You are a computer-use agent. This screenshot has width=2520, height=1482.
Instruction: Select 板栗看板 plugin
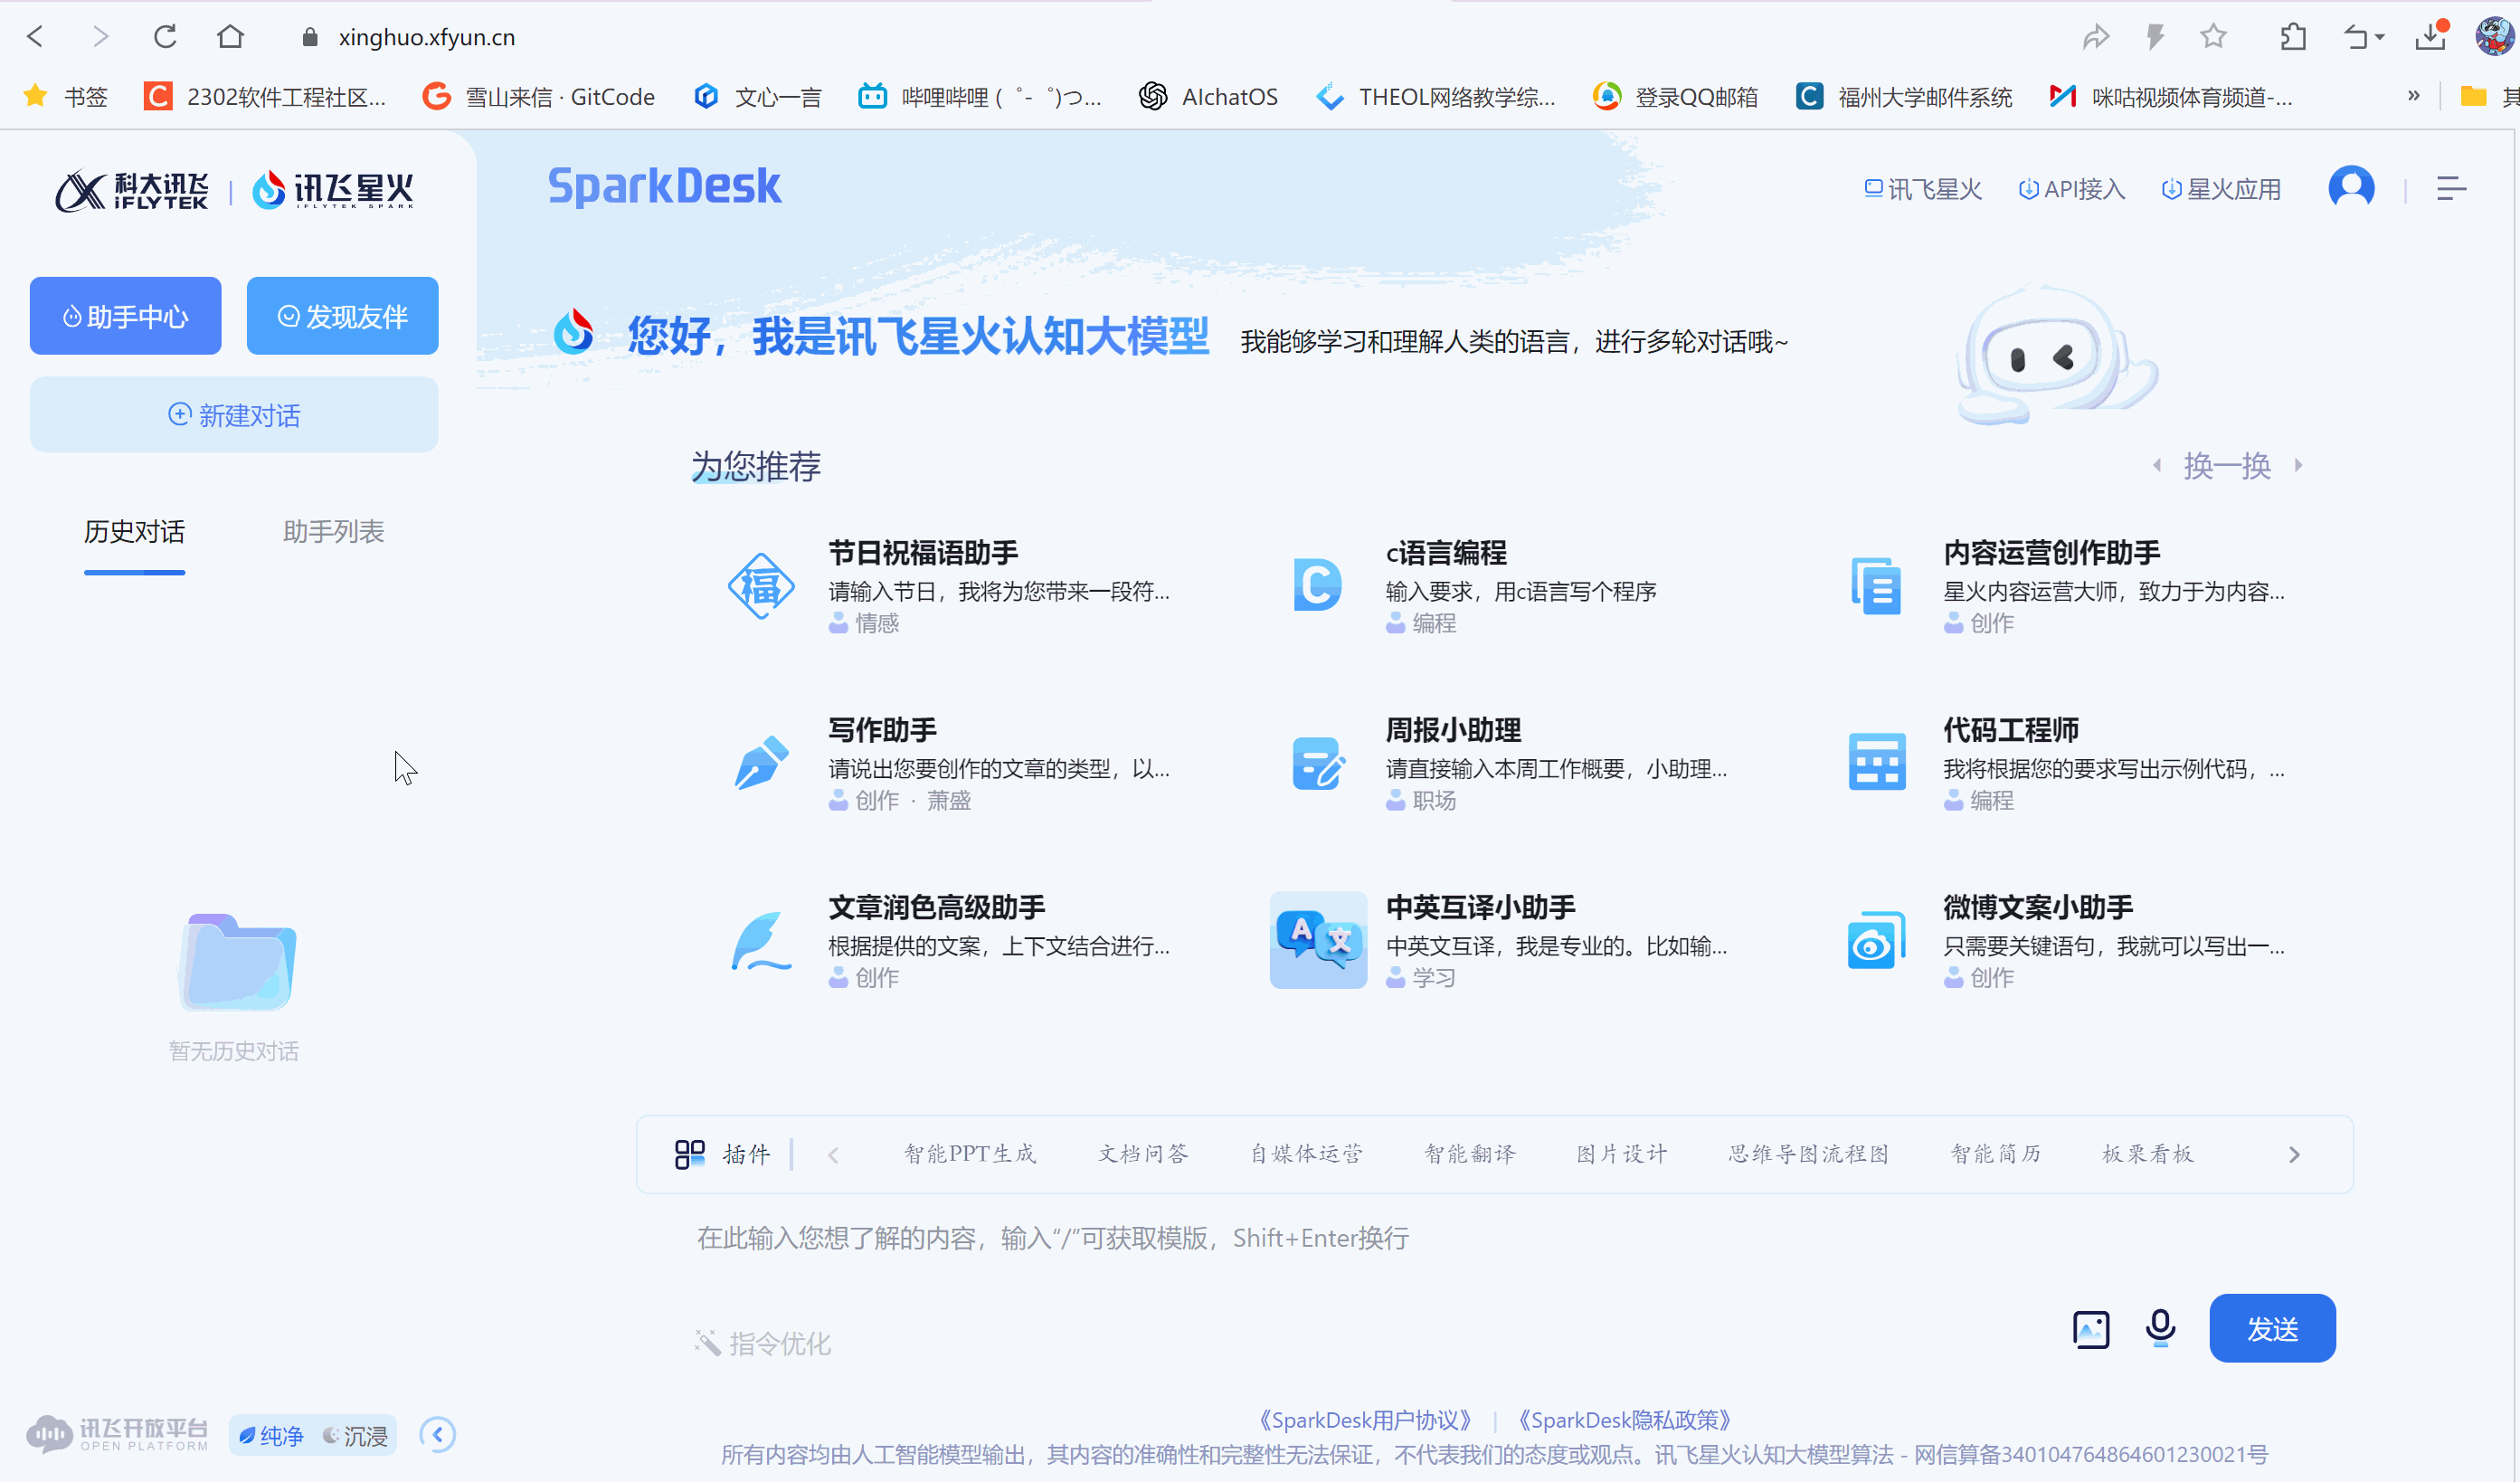coord(2147,1154)
